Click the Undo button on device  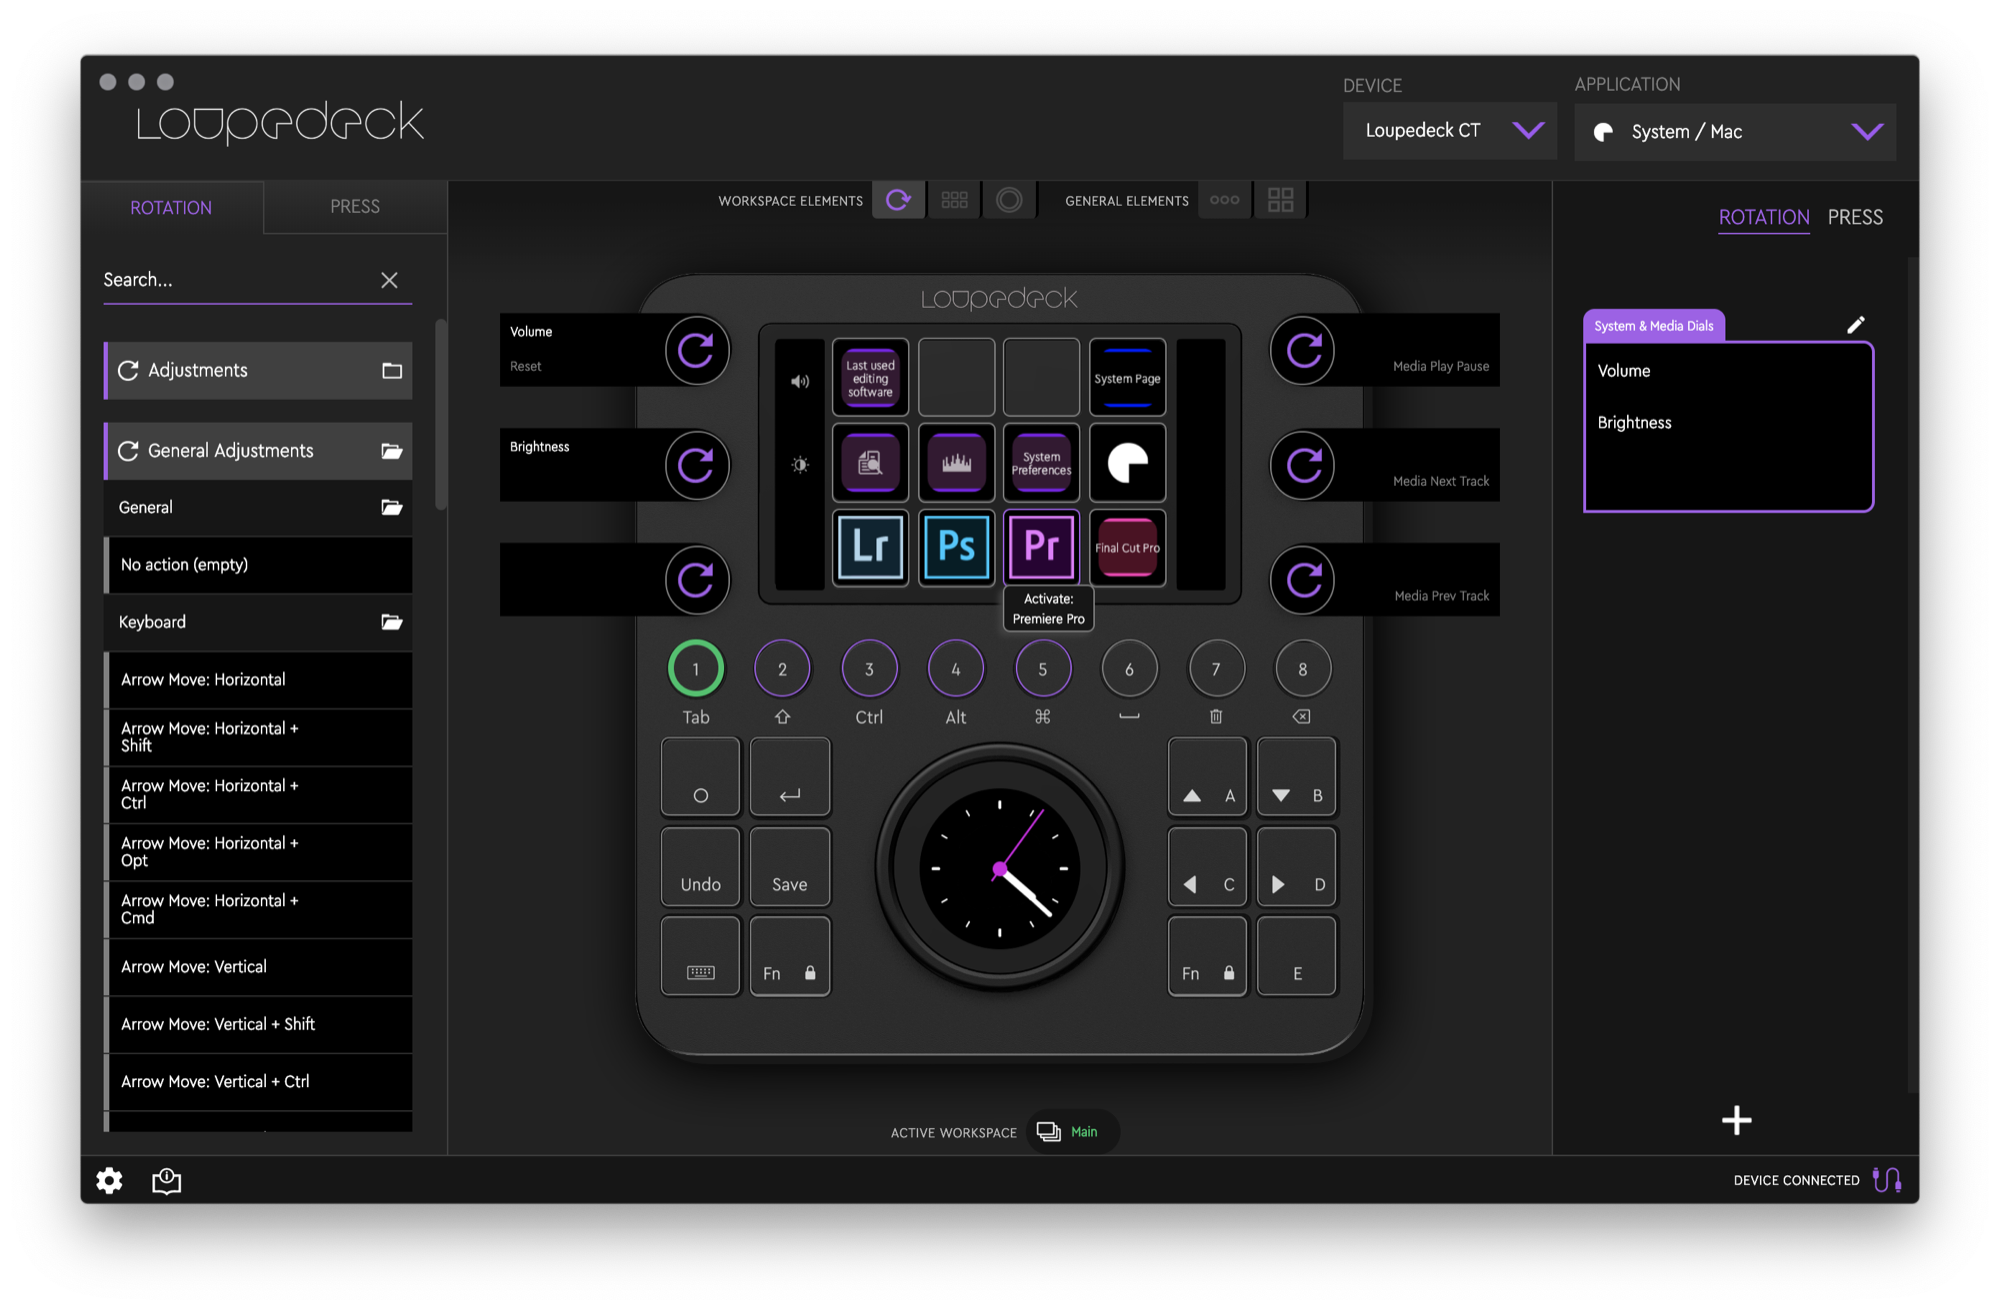click(x=700, y=867)
